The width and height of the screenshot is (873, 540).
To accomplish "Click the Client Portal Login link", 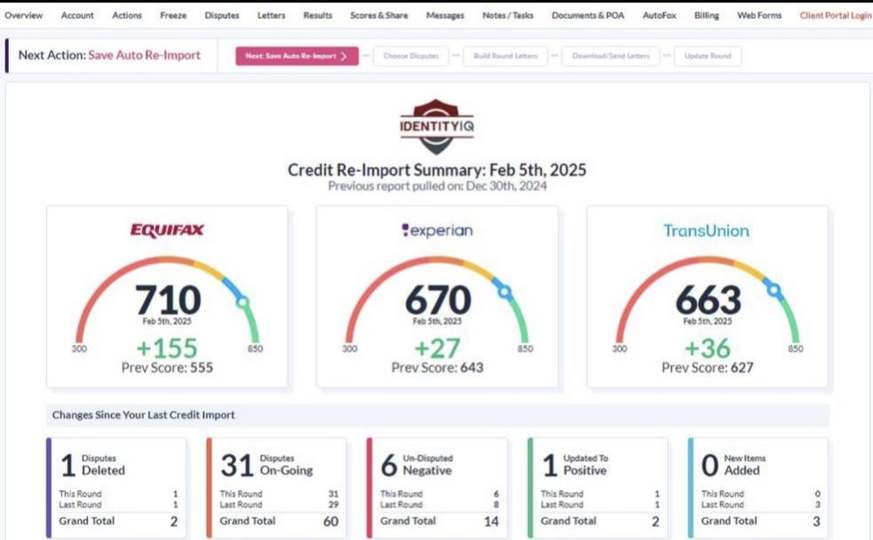I will (836, 16).
